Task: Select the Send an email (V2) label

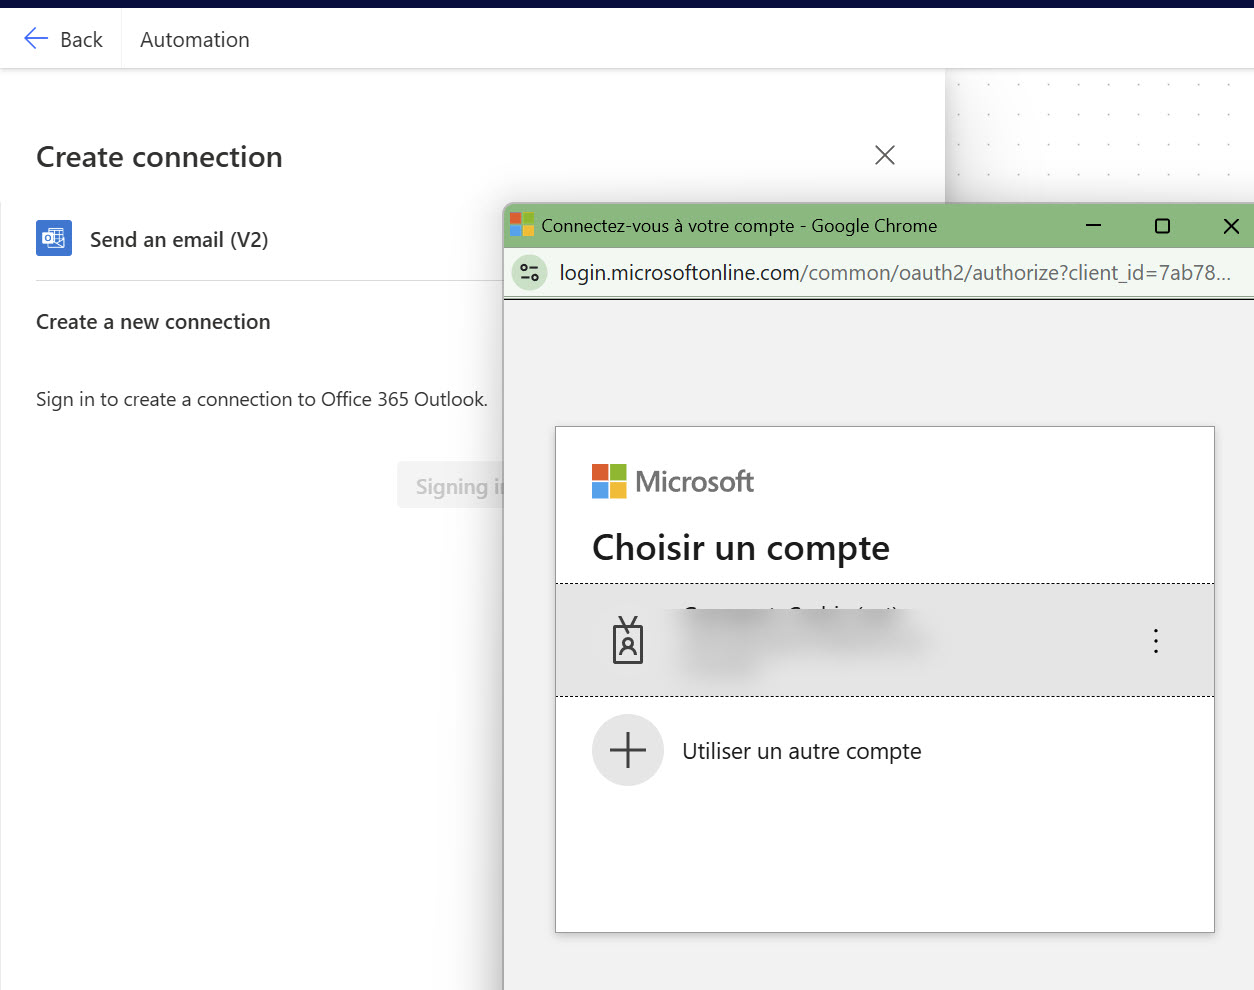Action: click(x=179, y=240)
